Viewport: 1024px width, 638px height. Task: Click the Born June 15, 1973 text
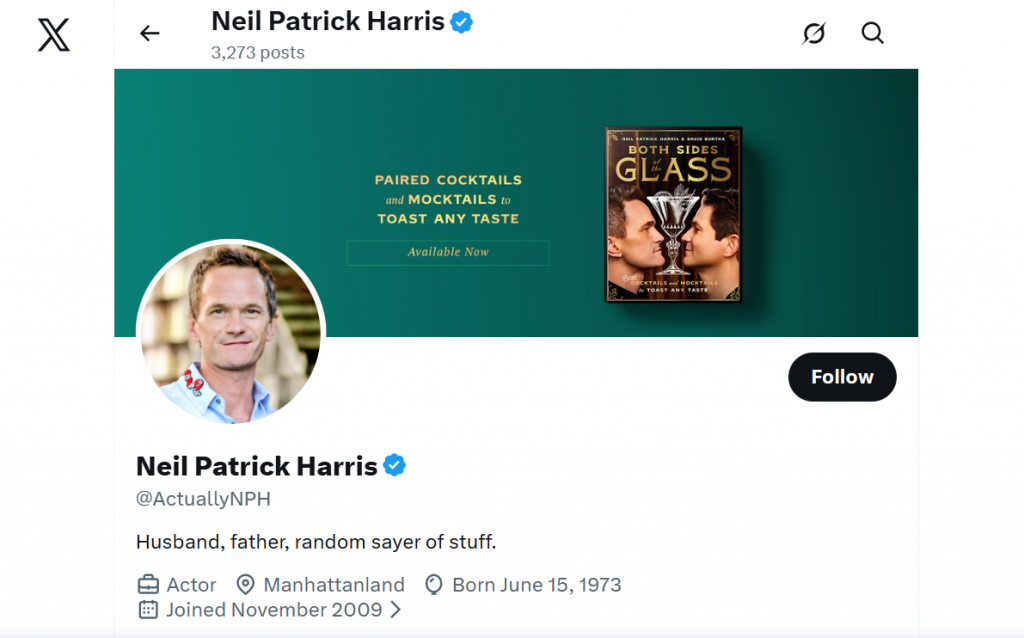click(x=535, y=584)
